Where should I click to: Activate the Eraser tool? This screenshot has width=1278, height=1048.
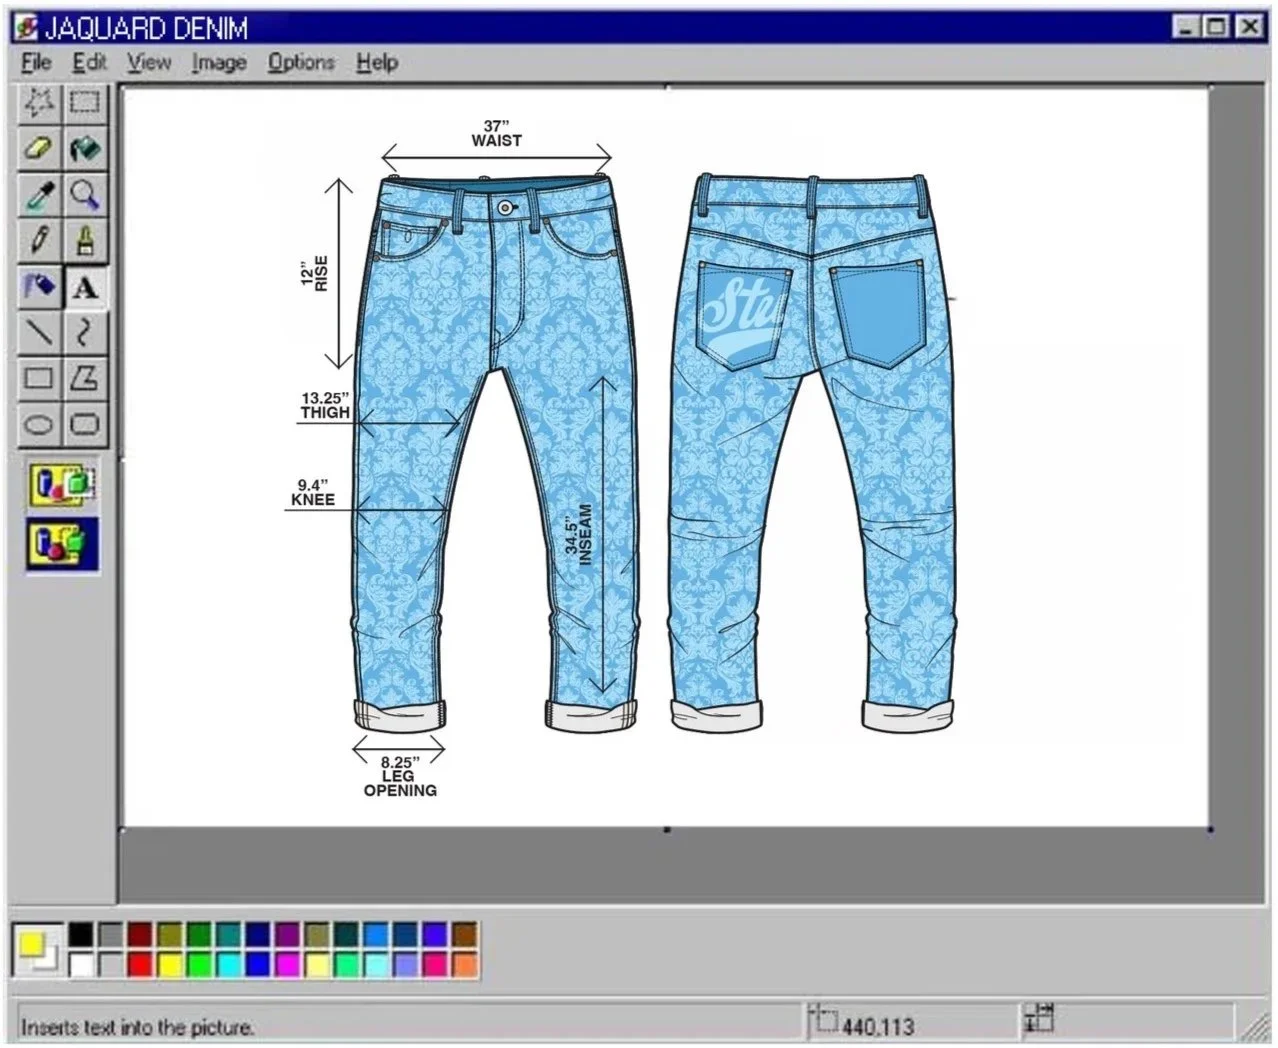(40, 148)
